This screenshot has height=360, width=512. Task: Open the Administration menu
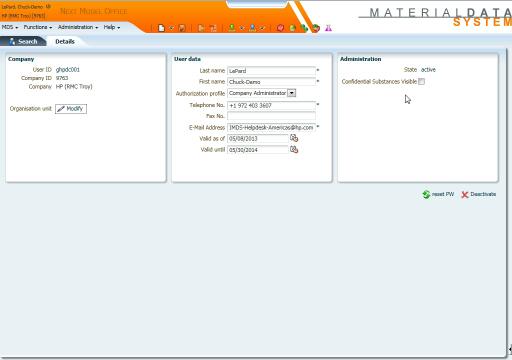click(x=78, y=27)
